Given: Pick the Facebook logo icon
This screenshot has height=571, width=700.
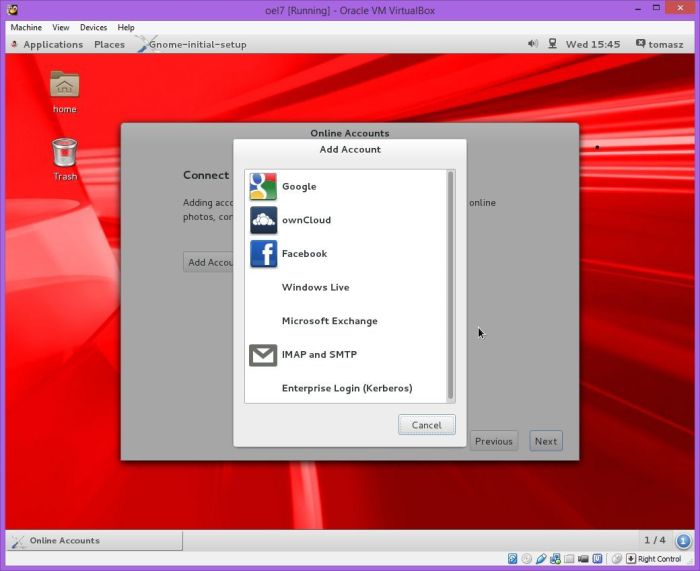Looking at the screenshot, I should coord(263,254).
